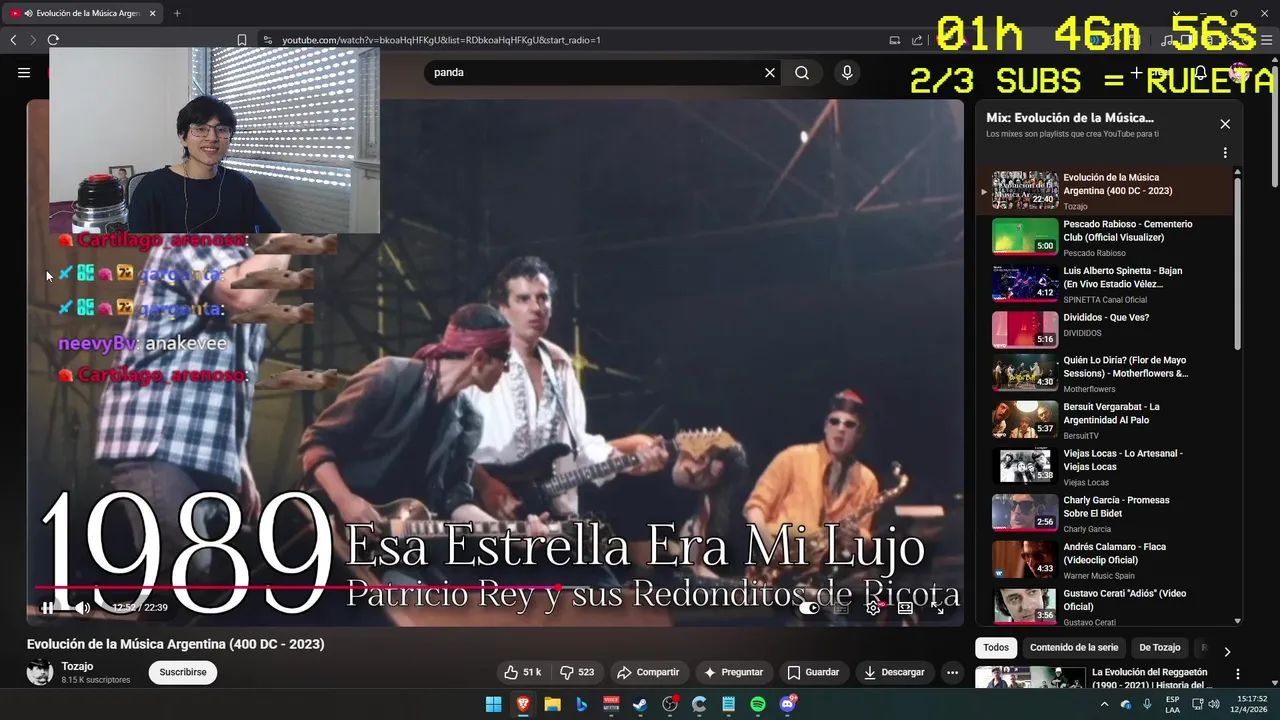
Task: Toggle the autoplay switch in the player
Action: [x=810, y=607]
